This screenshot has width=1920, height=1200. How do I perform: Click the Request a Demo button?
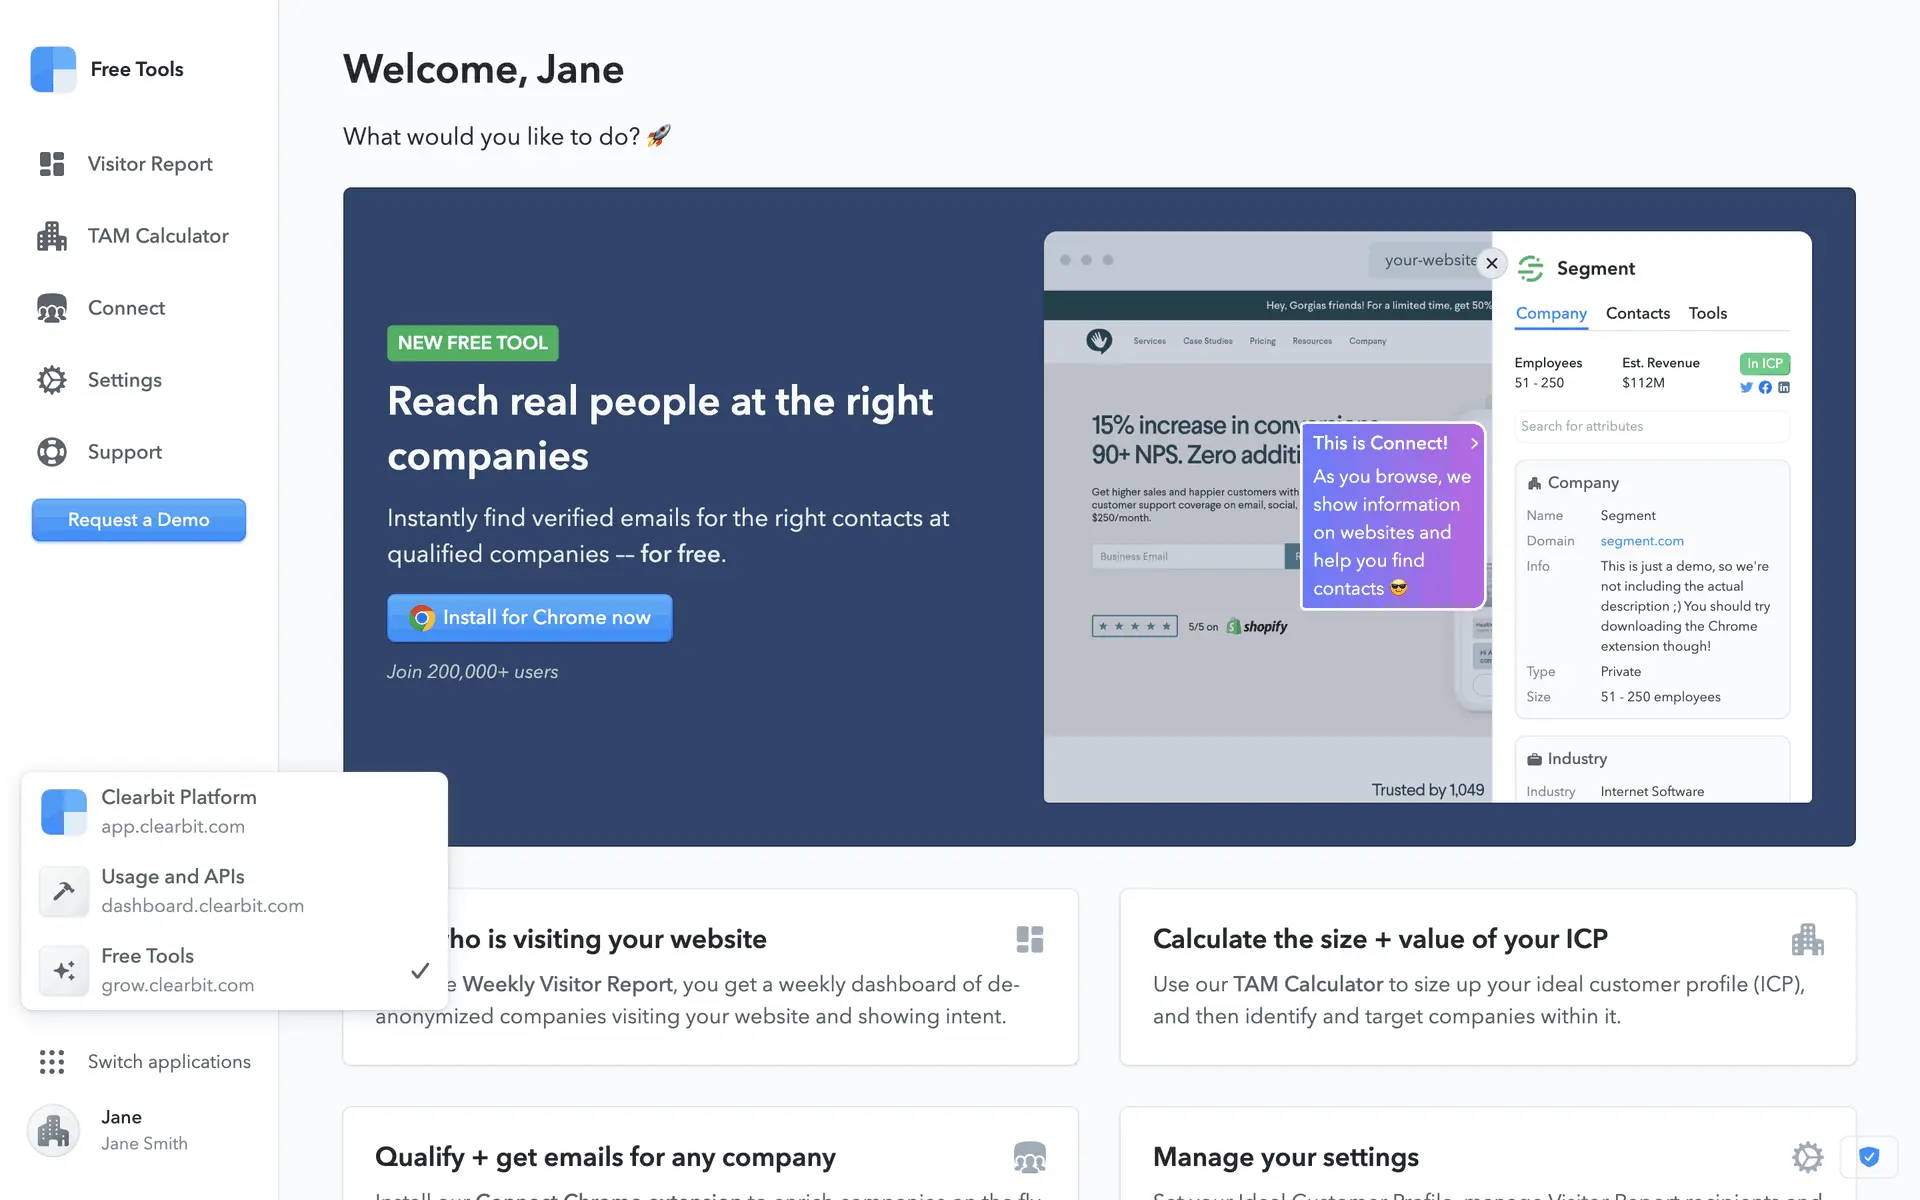[x=139, y=520]
